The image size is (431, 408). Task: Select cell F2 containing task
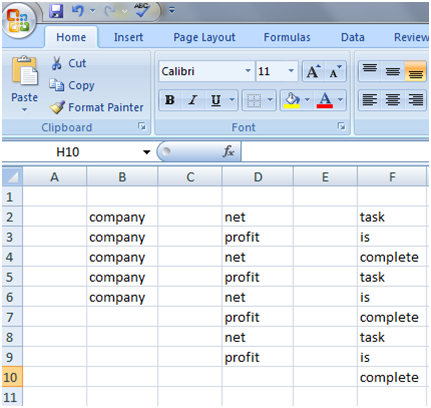coord(392,217)
